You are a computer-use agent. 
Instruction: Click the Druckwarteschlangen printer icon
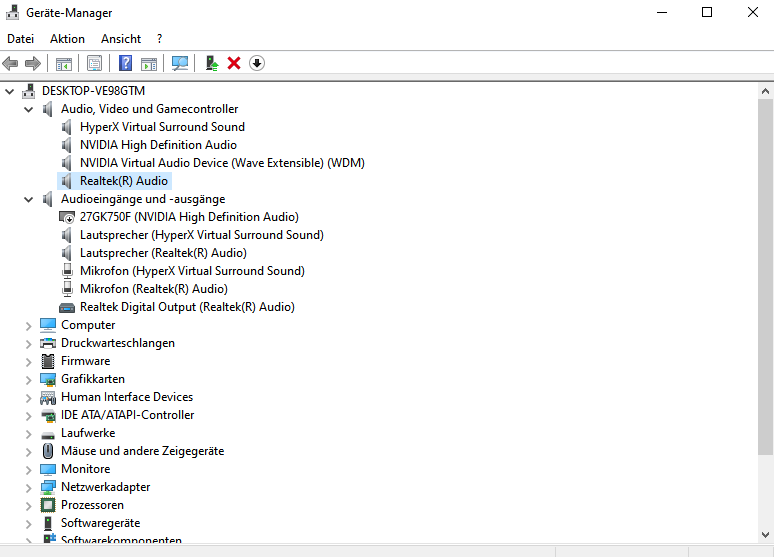tap(48, 343)
